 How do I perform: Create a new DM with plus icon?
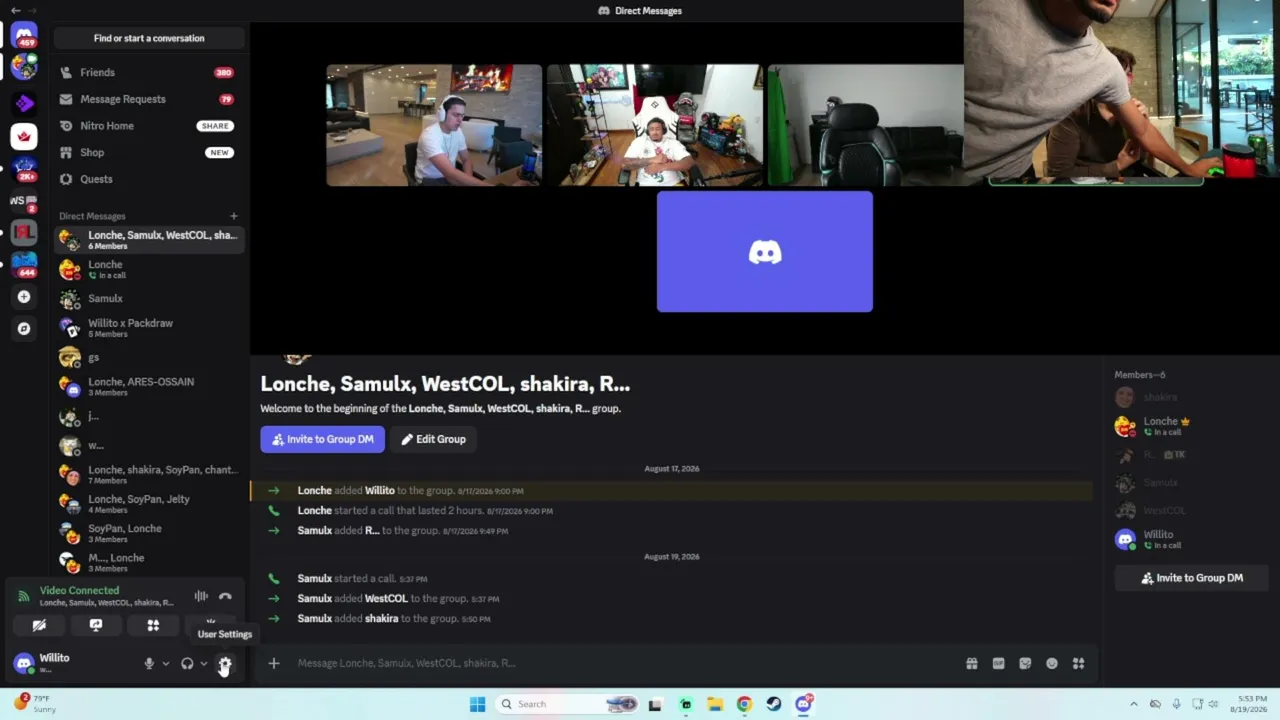tap(234, 216)
